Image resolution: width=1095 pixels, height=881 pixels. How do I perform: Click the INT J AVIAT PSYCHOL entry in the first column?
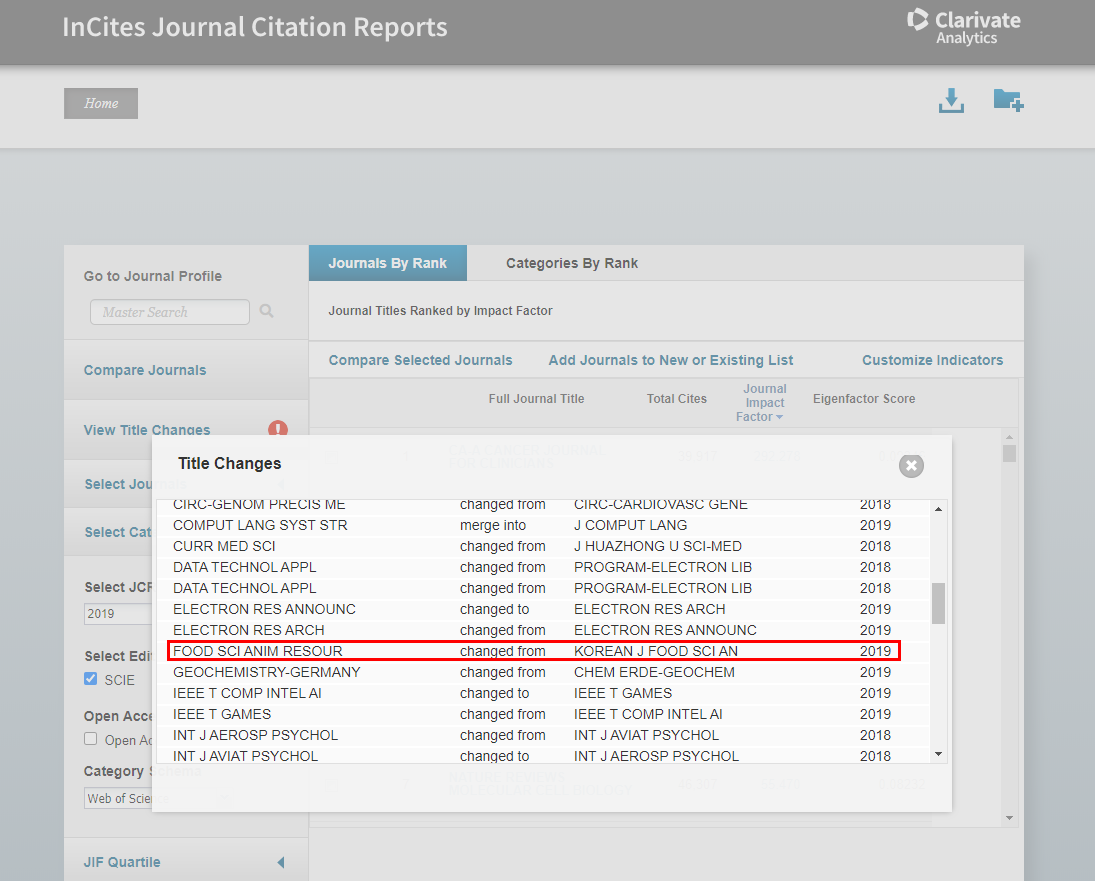tap(245, 755)
